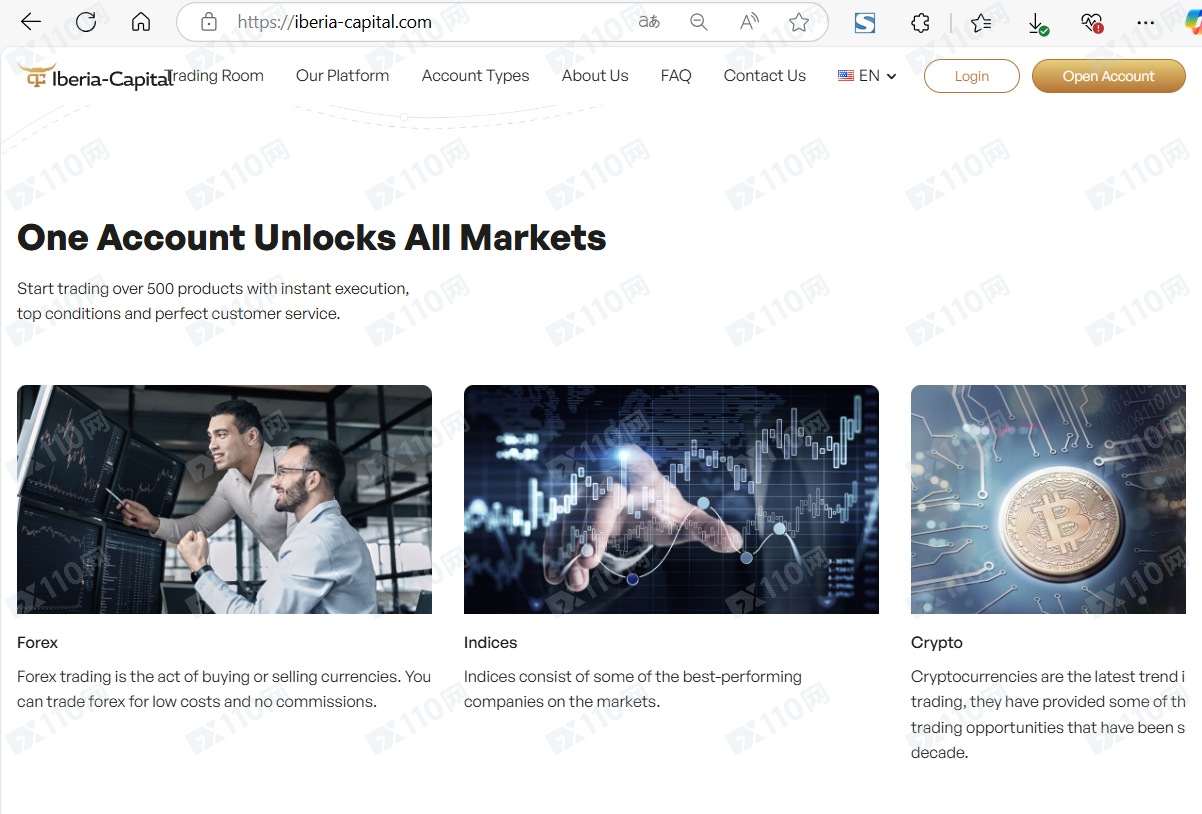Open the About Us menu item
Viewport: 1202px width, 814px height.
tap(595, 75)
